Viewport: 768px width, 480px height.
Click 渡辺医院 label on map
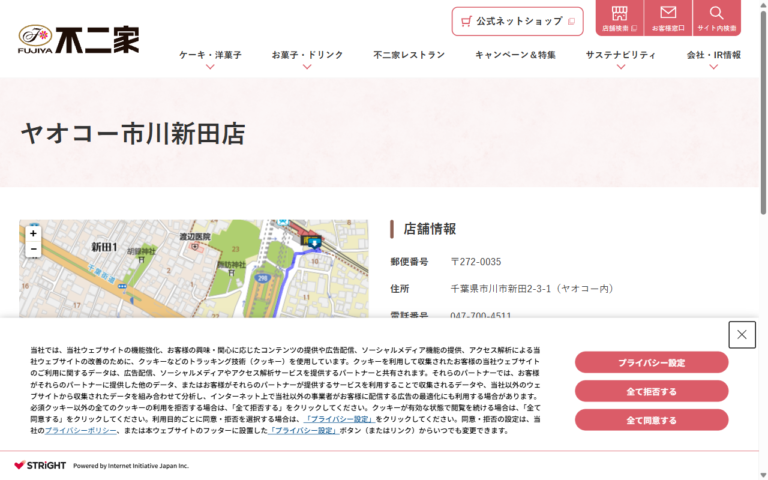click(x=194, y=237)
